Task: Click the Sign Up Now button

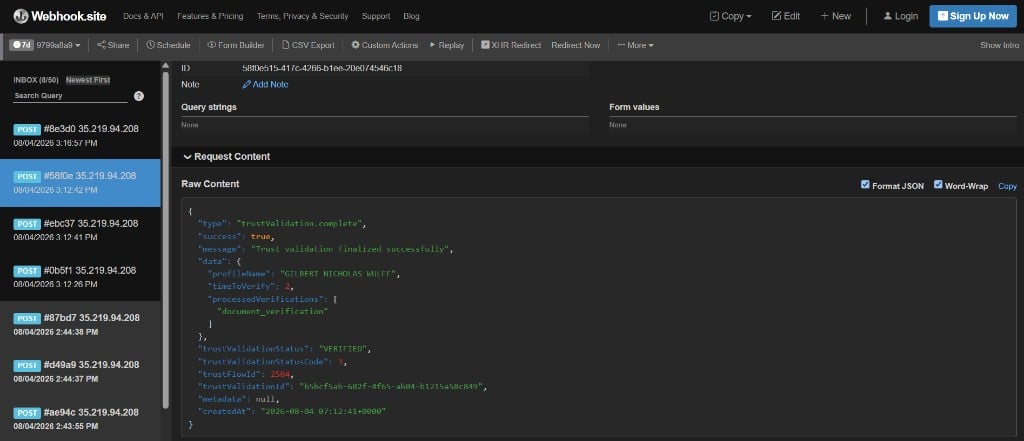Action: pyautogui.click(x=973, y=16)
